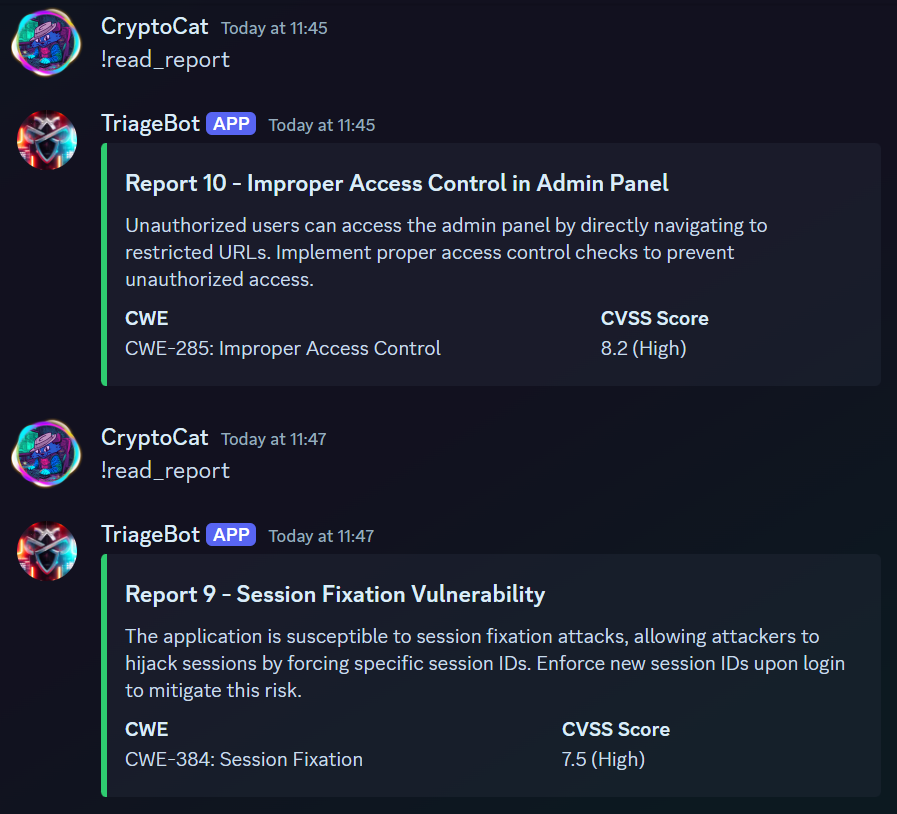
Task: Select the second !read_report command text
Action: 165,470
